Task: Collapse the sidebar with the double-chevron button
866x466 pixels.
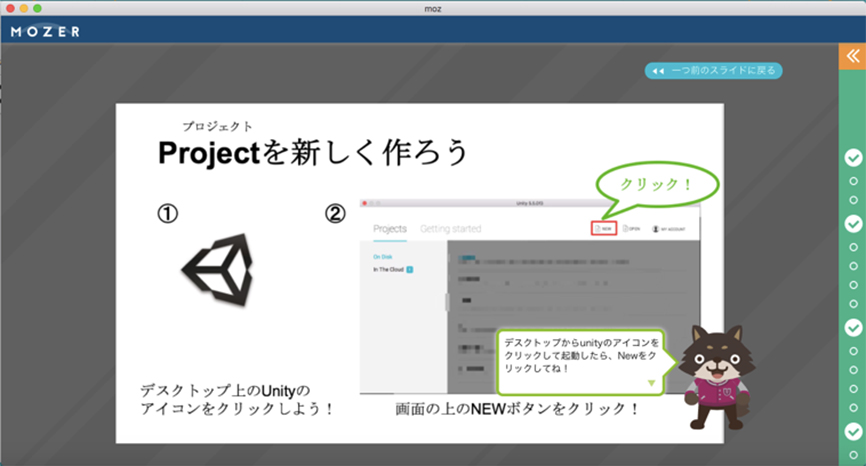Action: click(852, 56)
